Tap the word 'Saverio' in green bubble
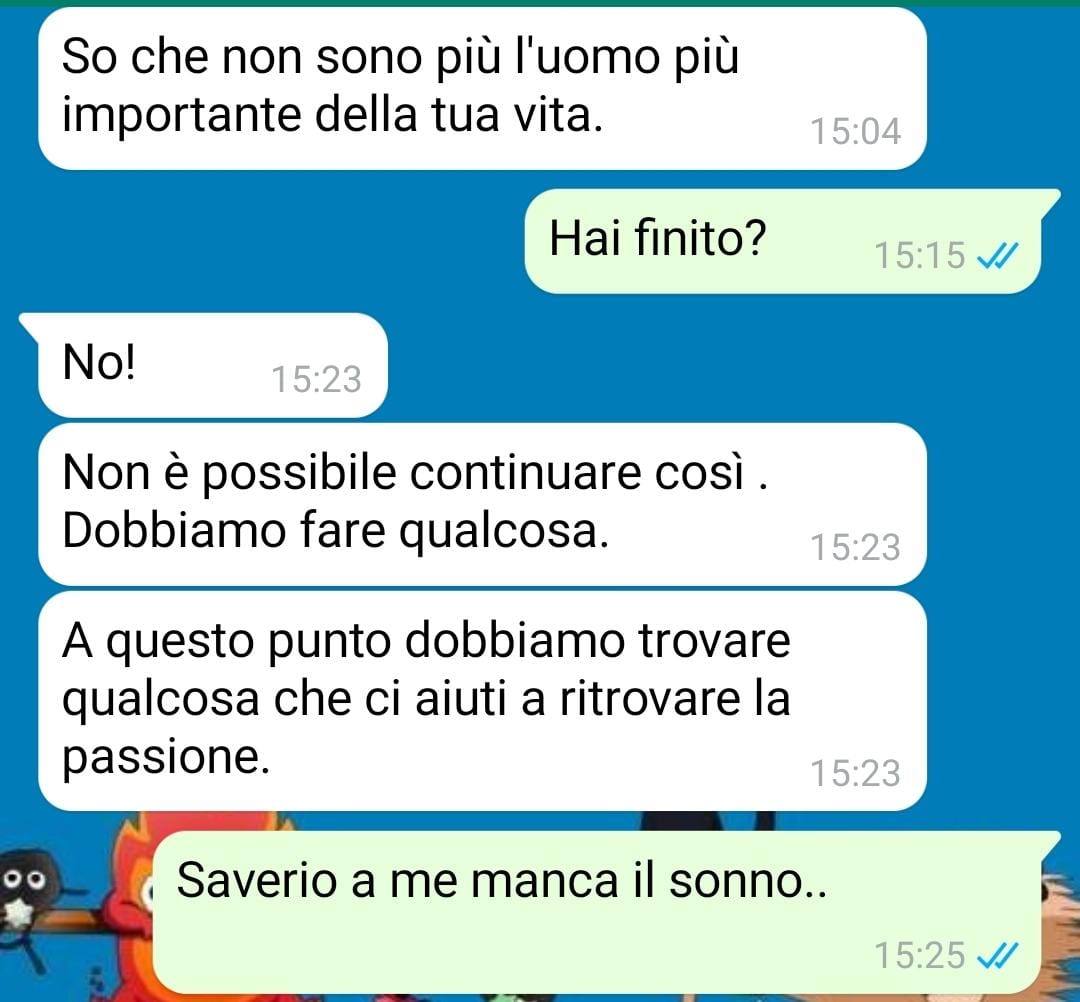This screenshot has height=1002, width=1080. [x=258, y=881]
